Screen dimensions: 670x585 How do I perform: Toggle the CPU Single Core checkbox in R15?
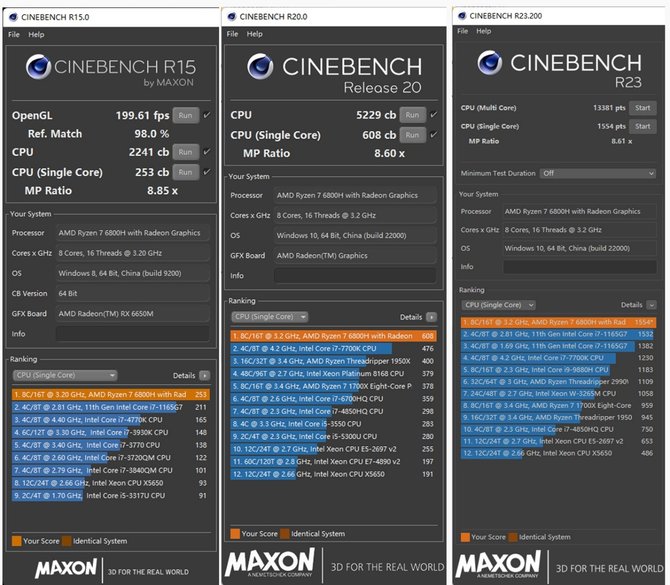pyautogui.click(x=207, y=171)
